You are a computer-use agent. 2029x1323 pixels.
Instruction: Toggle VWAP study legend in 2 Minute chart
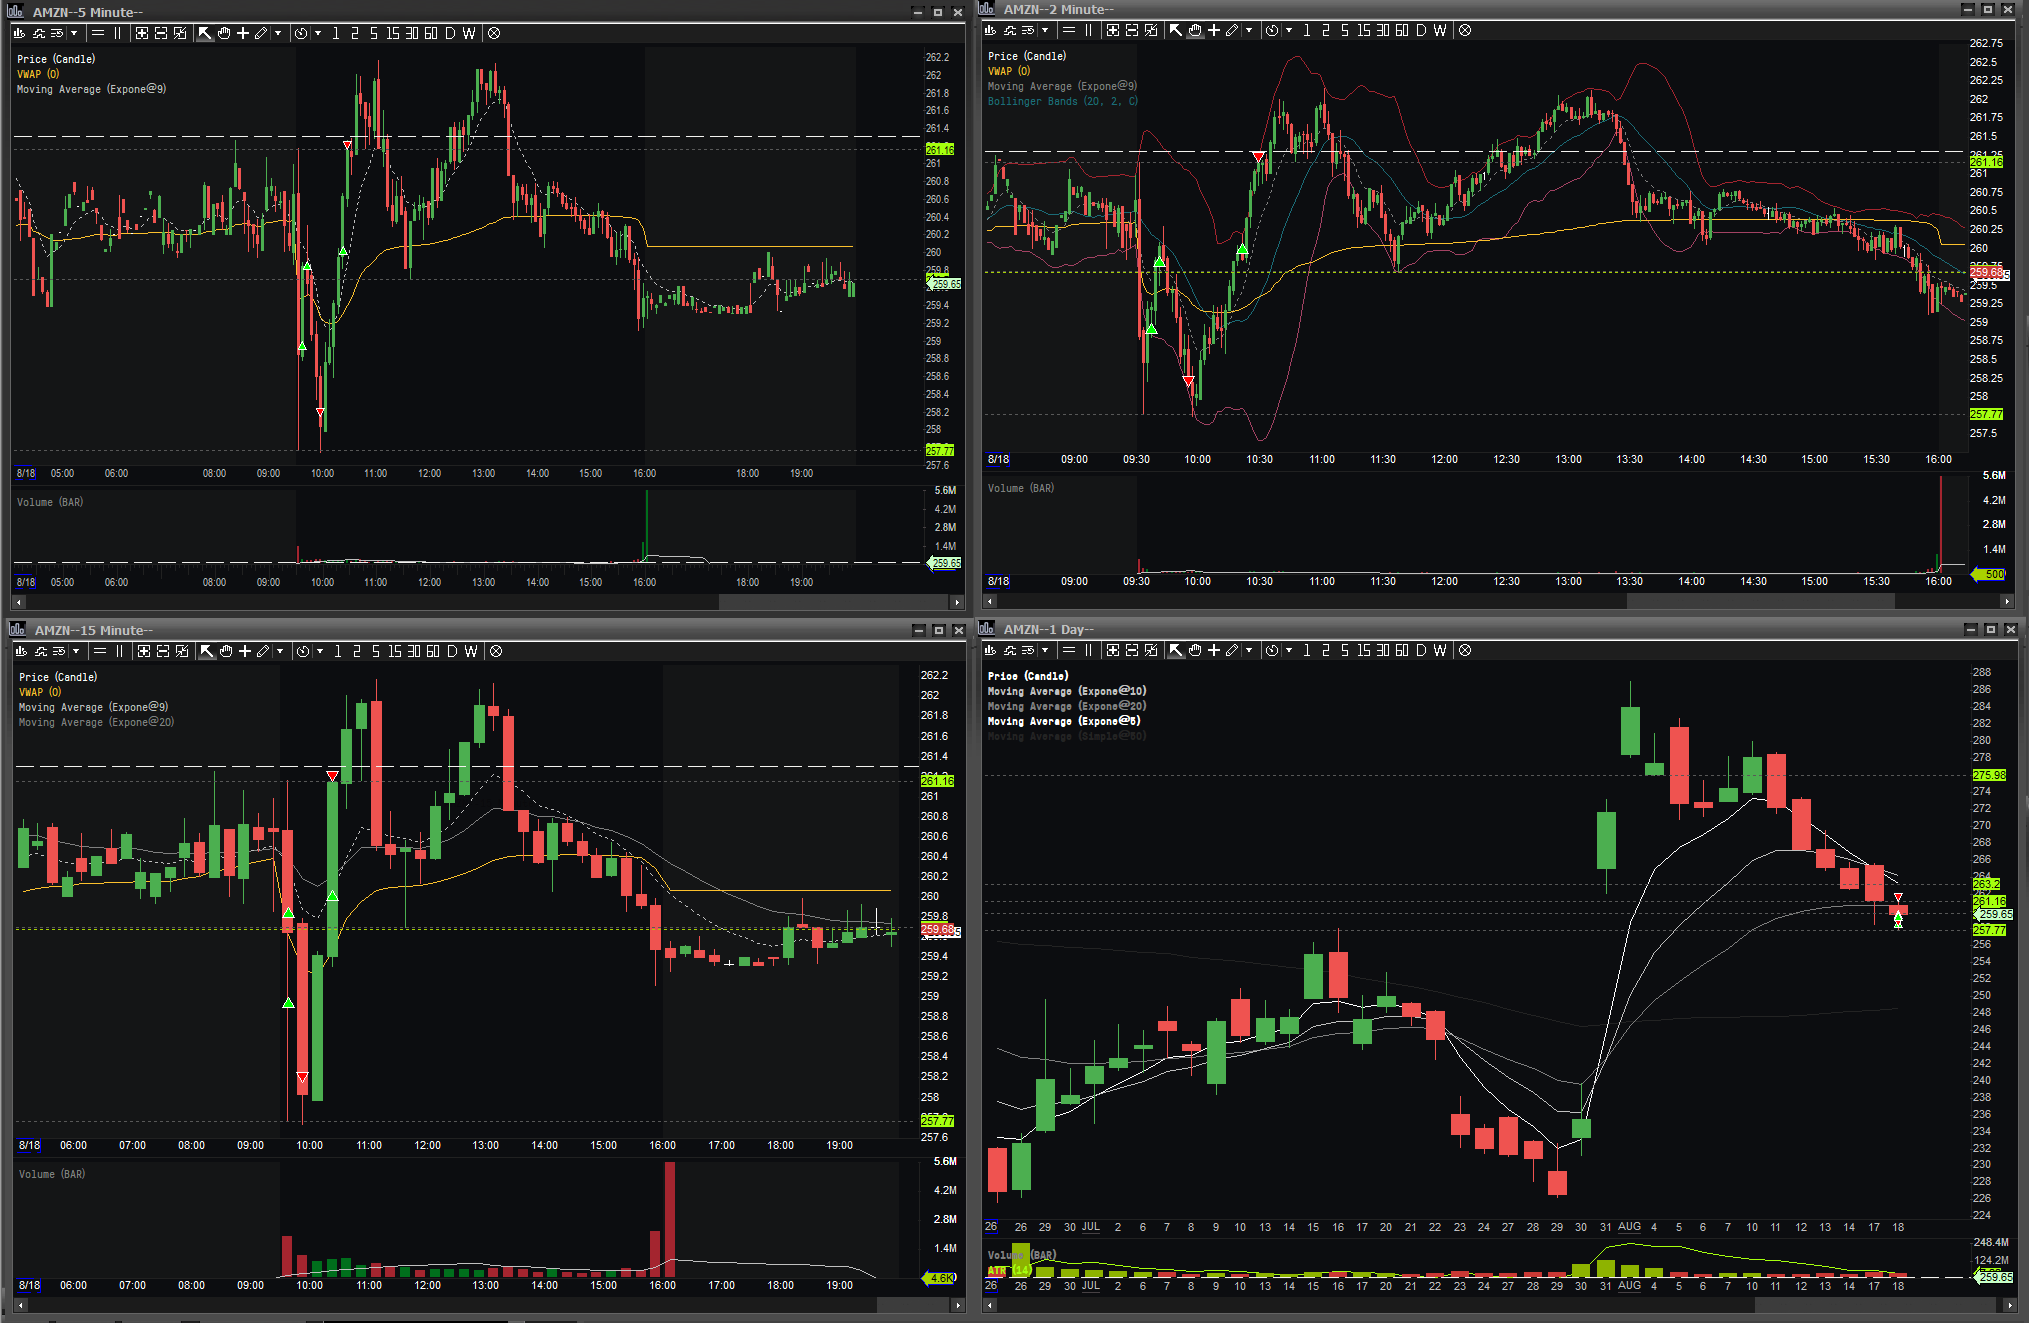1009,71
